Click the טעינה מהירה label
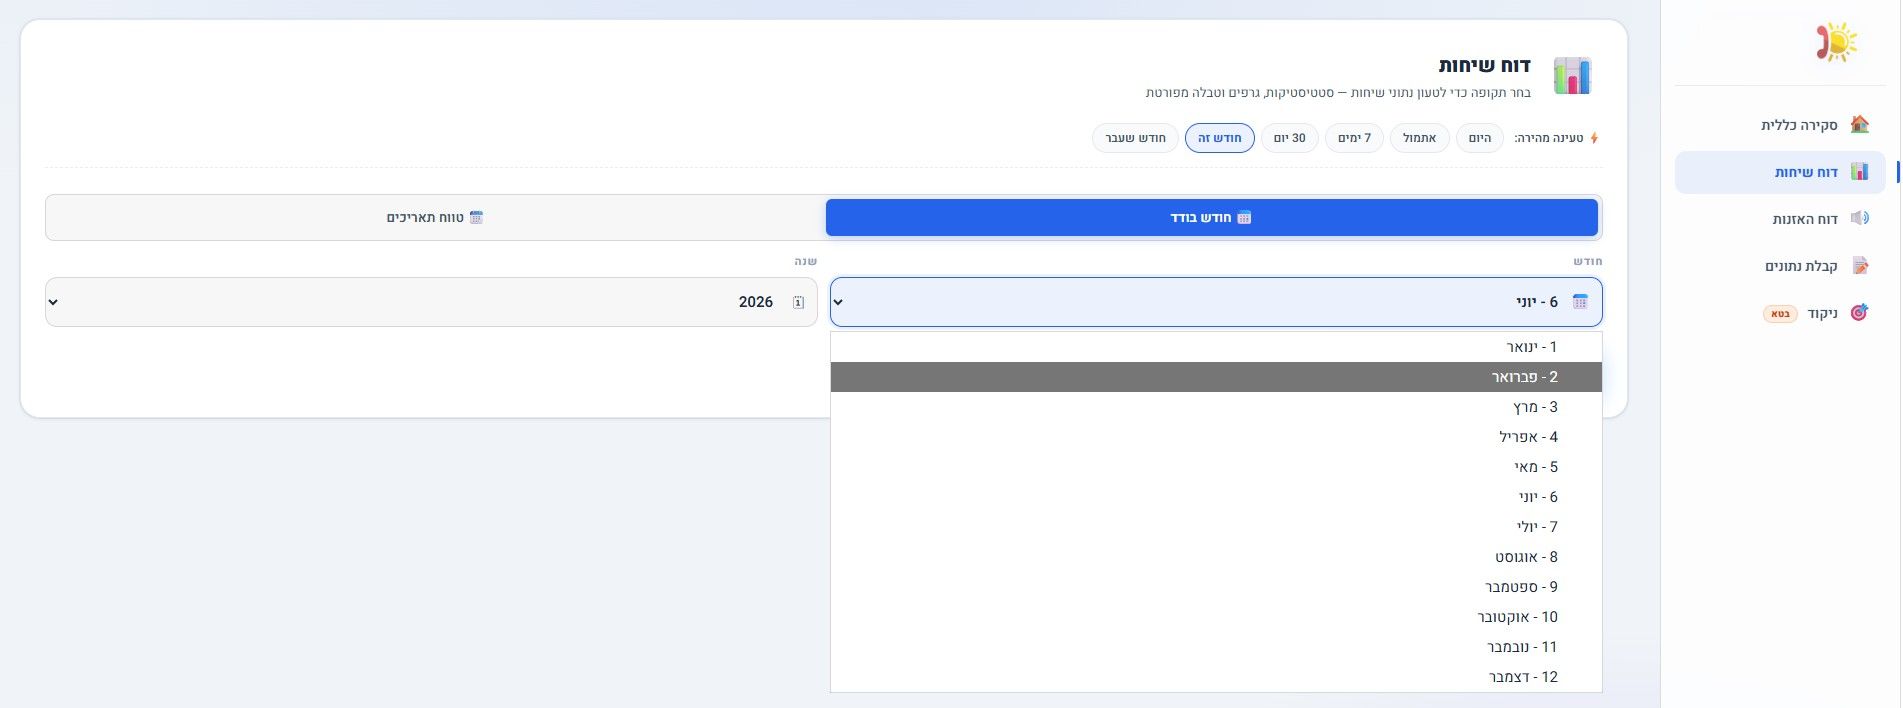The image size is (1903, 708). (x=1549, y=138)
